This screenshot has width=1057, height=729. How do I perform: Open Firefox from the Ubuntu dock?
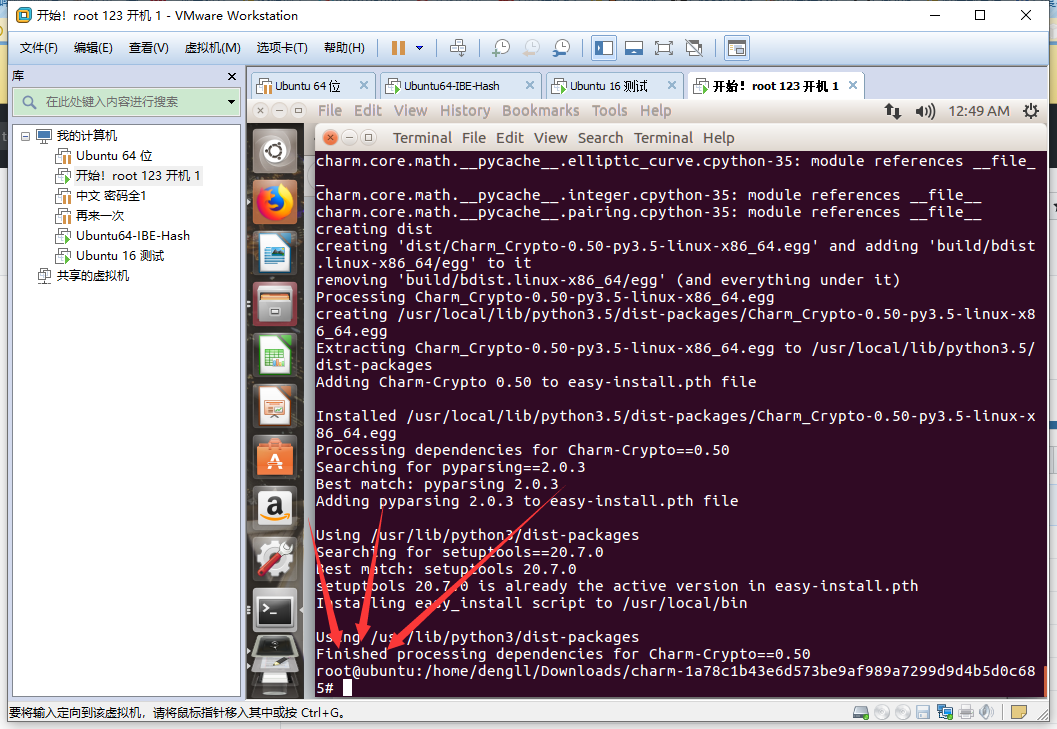click(x=275, y=200)
